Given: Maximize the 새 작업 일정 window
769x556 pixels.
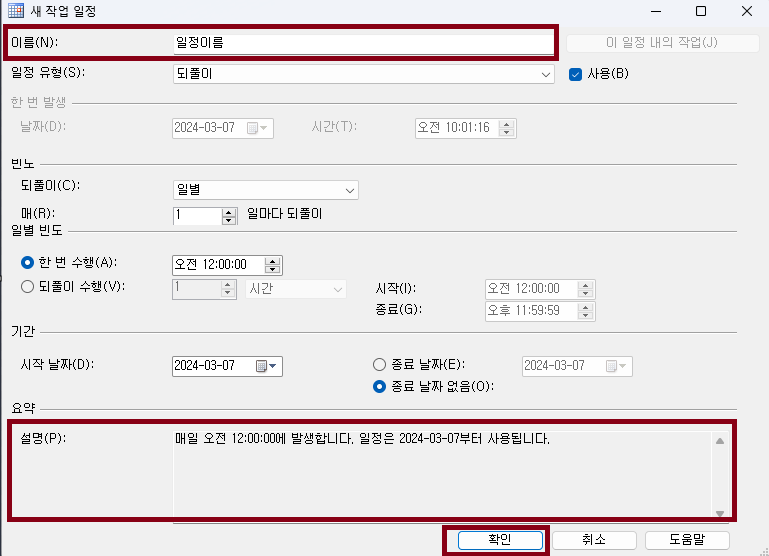Looking at the screenshot, I should click(x=701, y=11).
